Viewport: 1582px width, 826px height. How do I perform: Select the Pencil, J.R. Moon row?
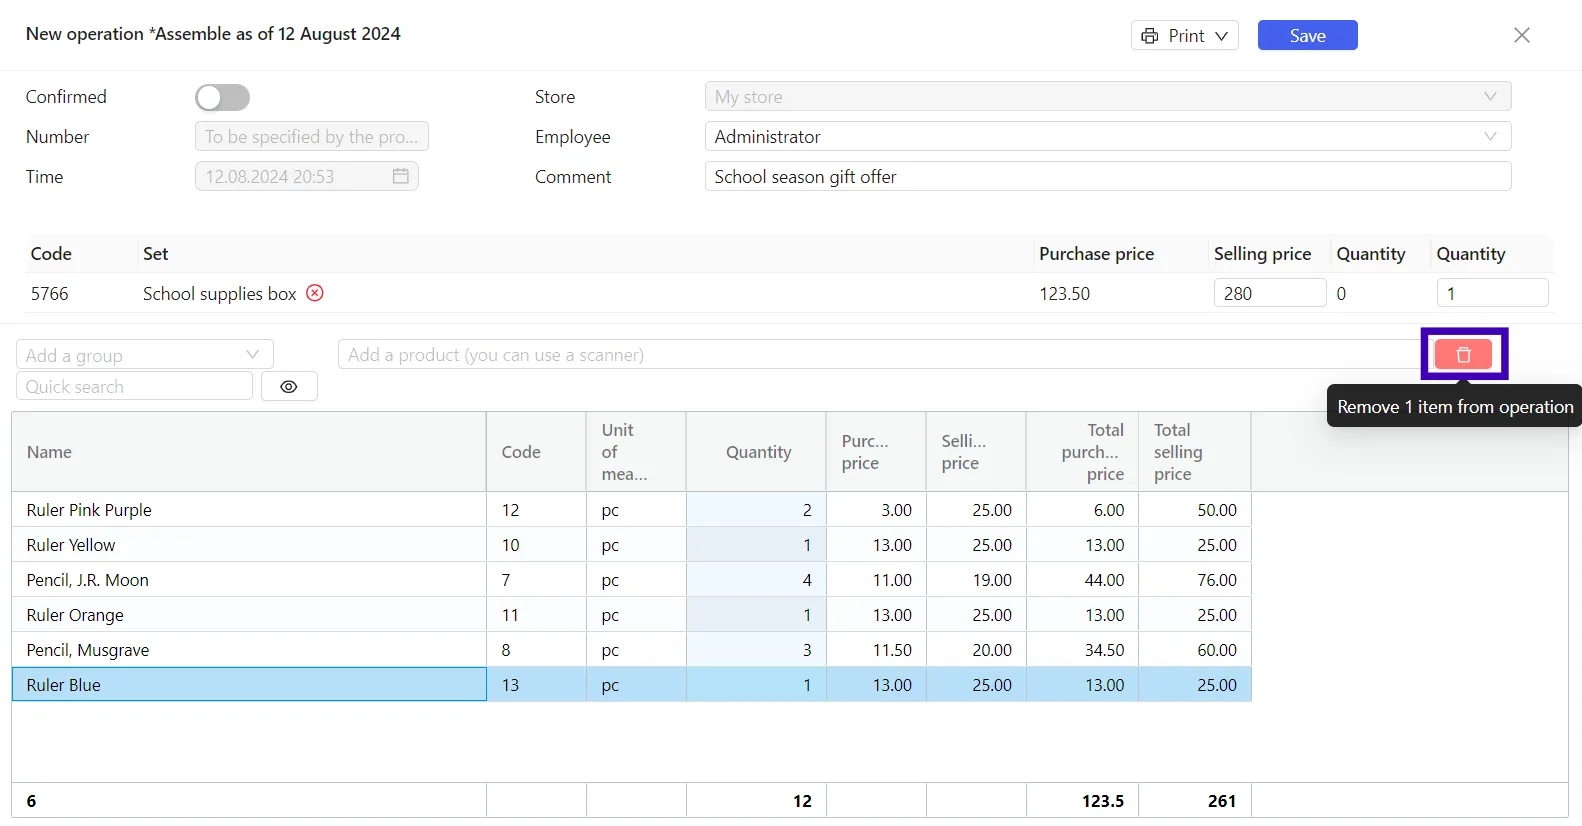click(x=631, y=580)
